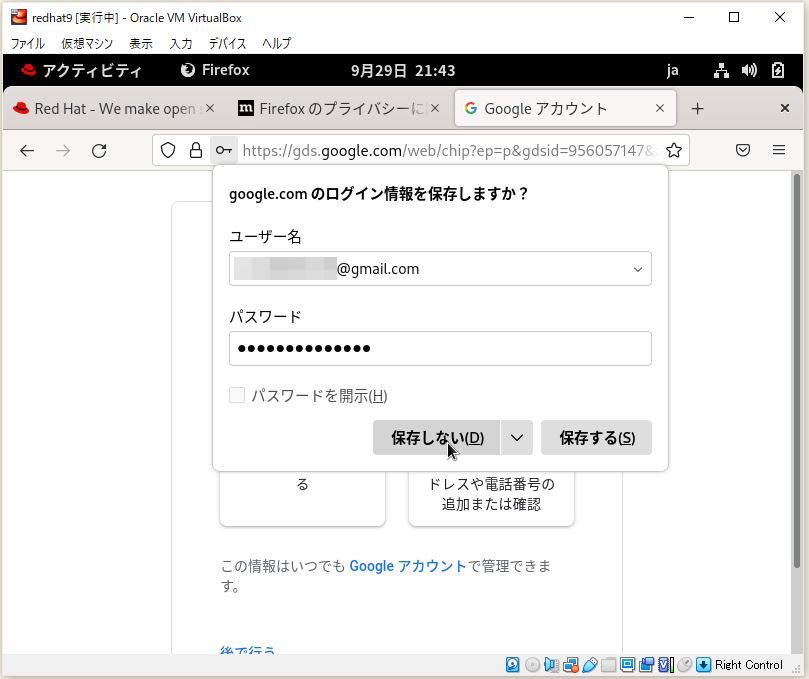Click the key password icon in address bar
This screenshot has height=679, width=809.
(223, 150)
